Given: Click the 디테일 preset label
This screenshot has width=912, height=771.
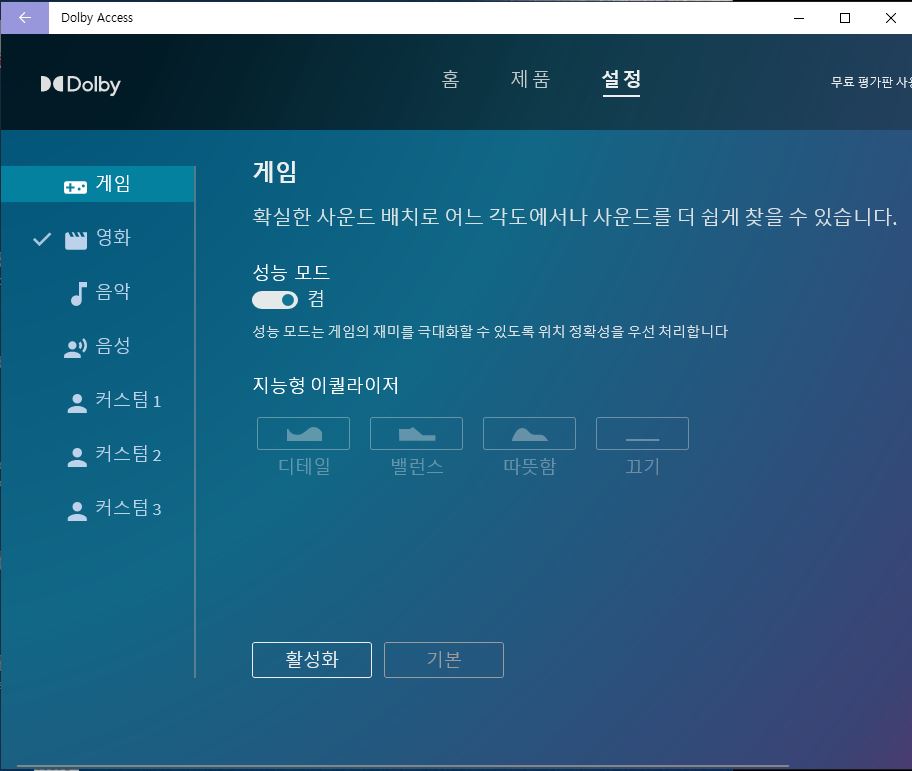Looking at the screenshot, I should [304, 466].
